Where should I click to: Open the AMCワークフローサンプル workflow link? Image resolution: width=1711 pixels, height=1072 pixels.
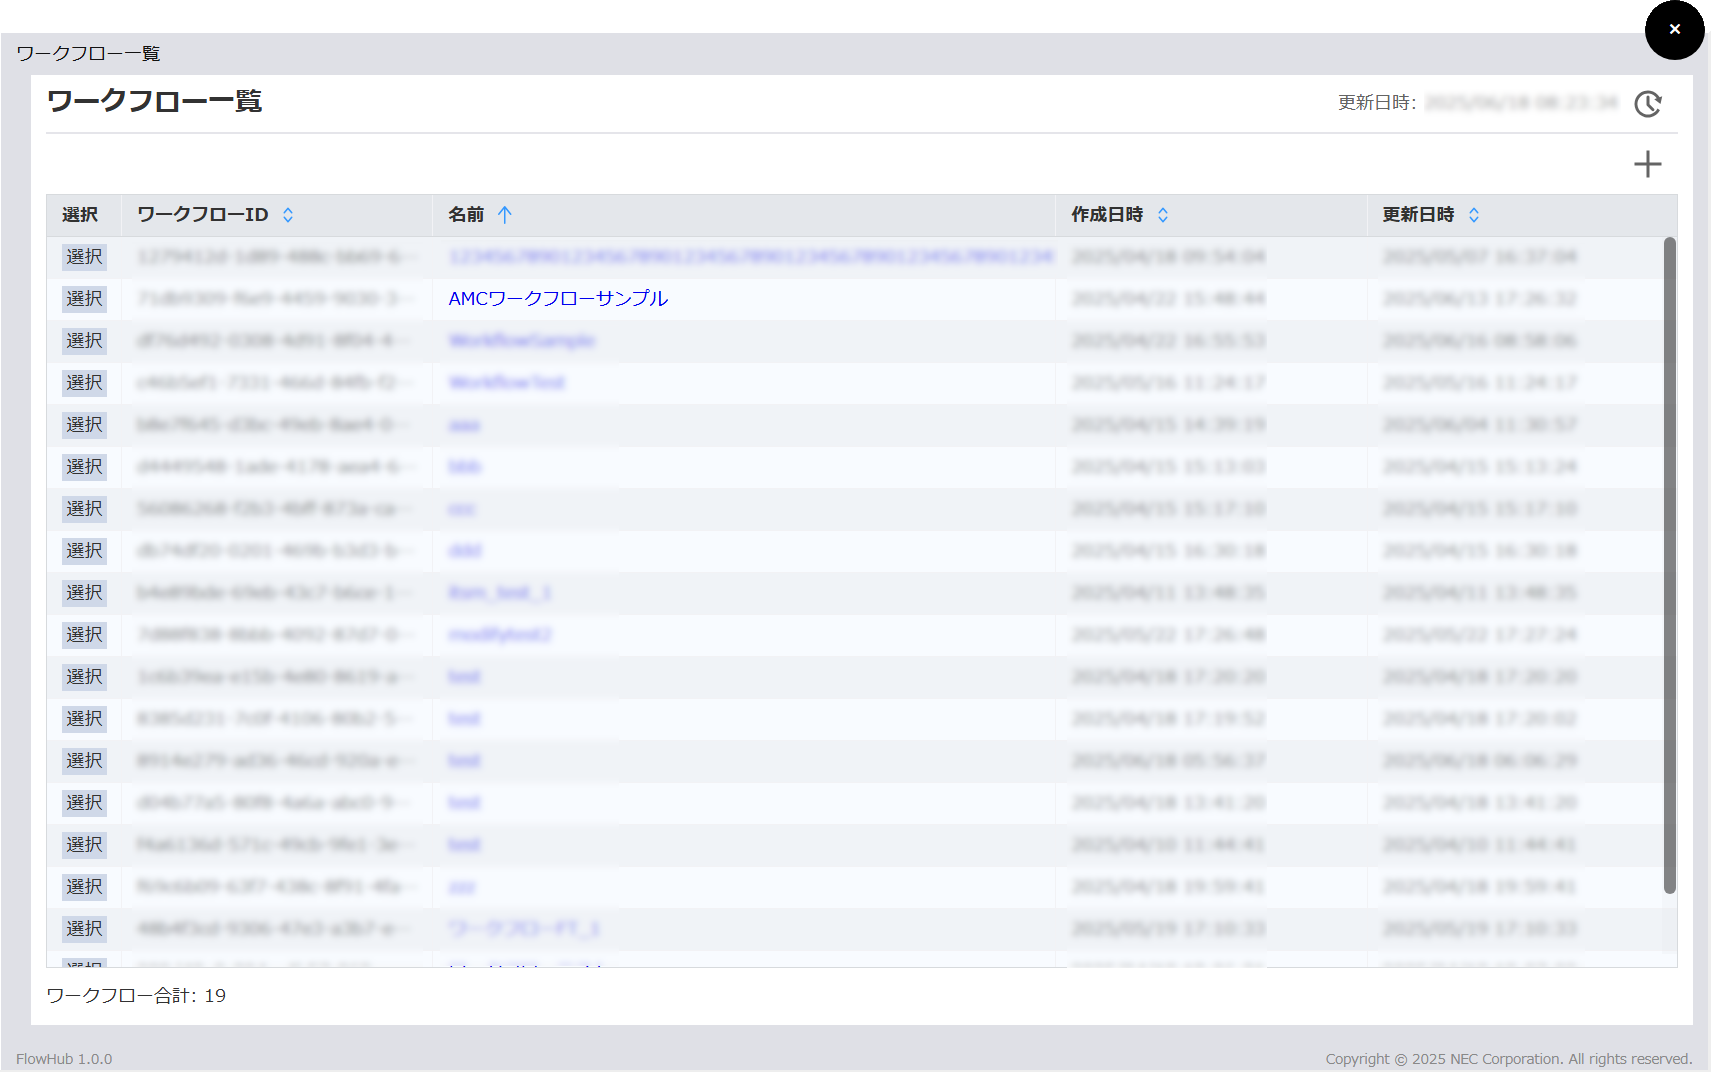(x=558, y=299)
